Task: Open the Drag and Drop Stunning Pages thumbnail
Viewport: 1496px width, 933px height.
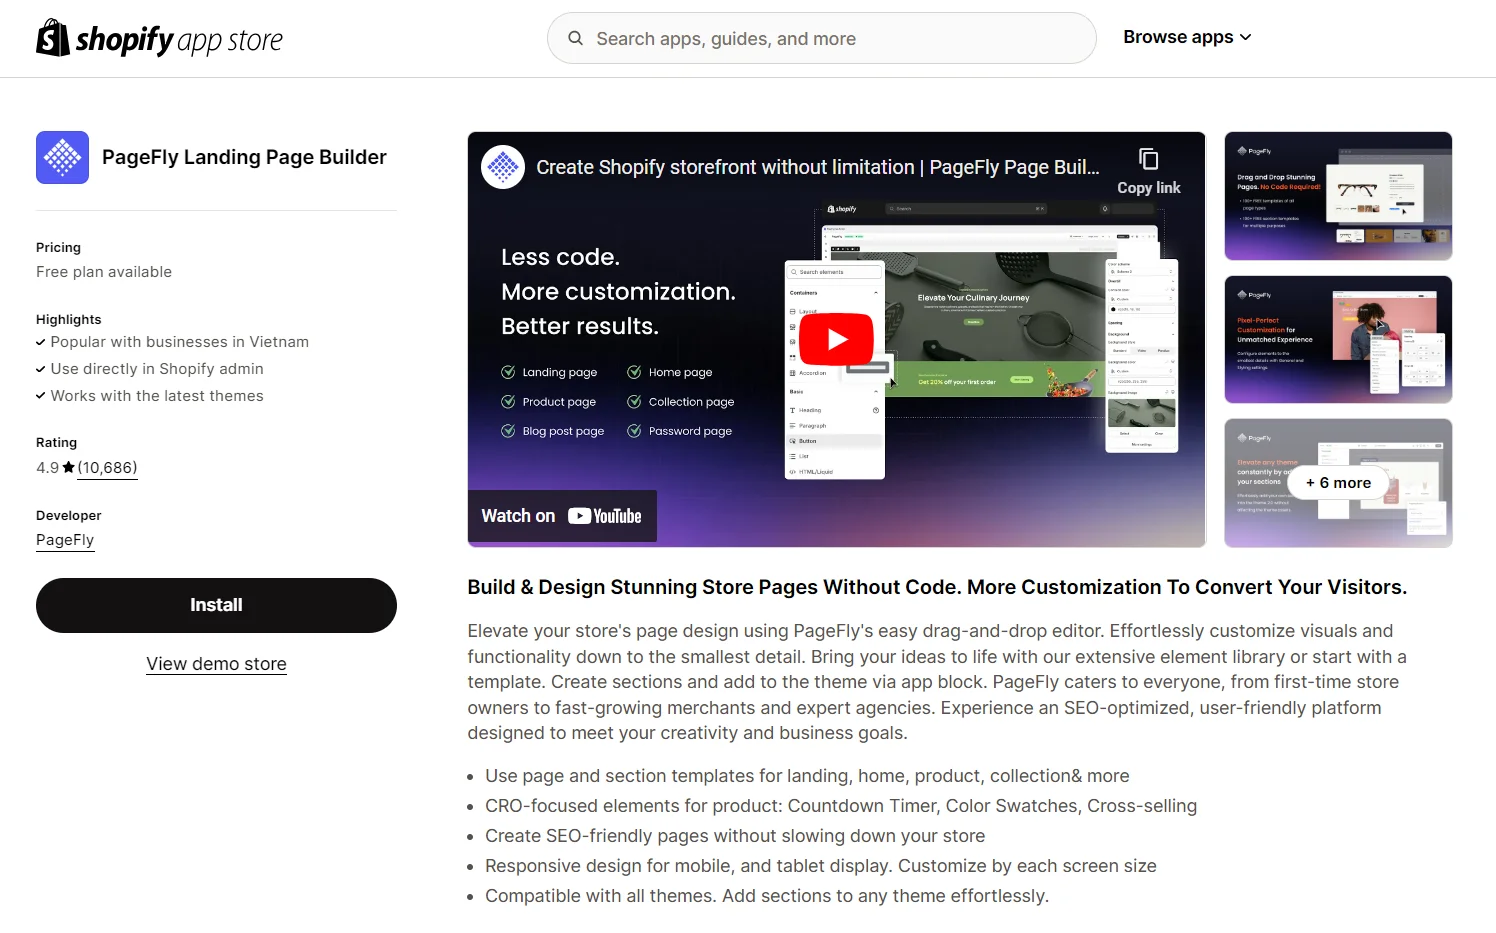Action: pos(1338,196)
